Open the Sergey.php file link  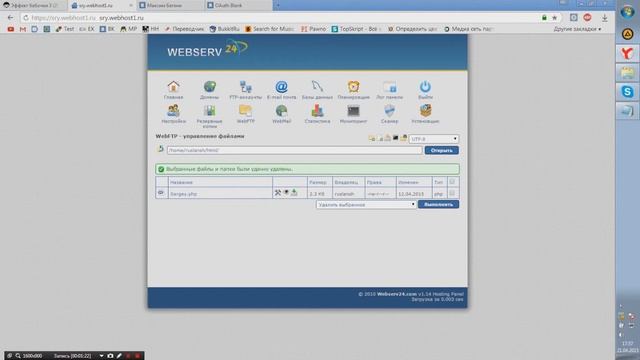click(183, 194)
